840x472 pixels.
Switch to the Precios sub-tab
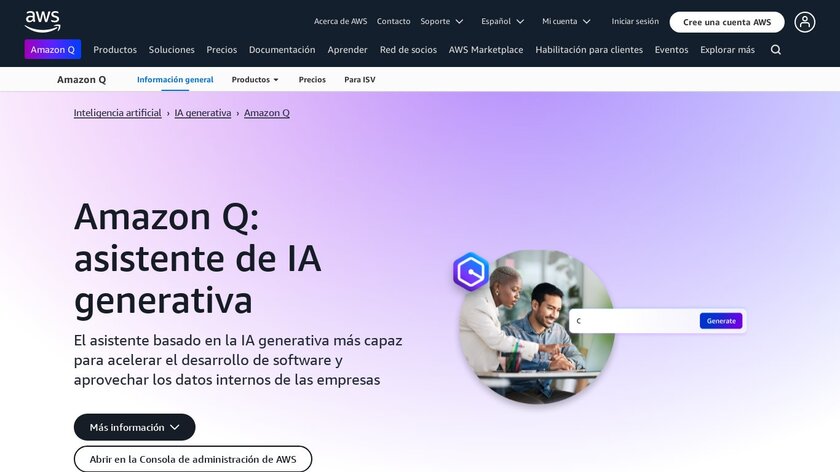[x=312, y=79]
